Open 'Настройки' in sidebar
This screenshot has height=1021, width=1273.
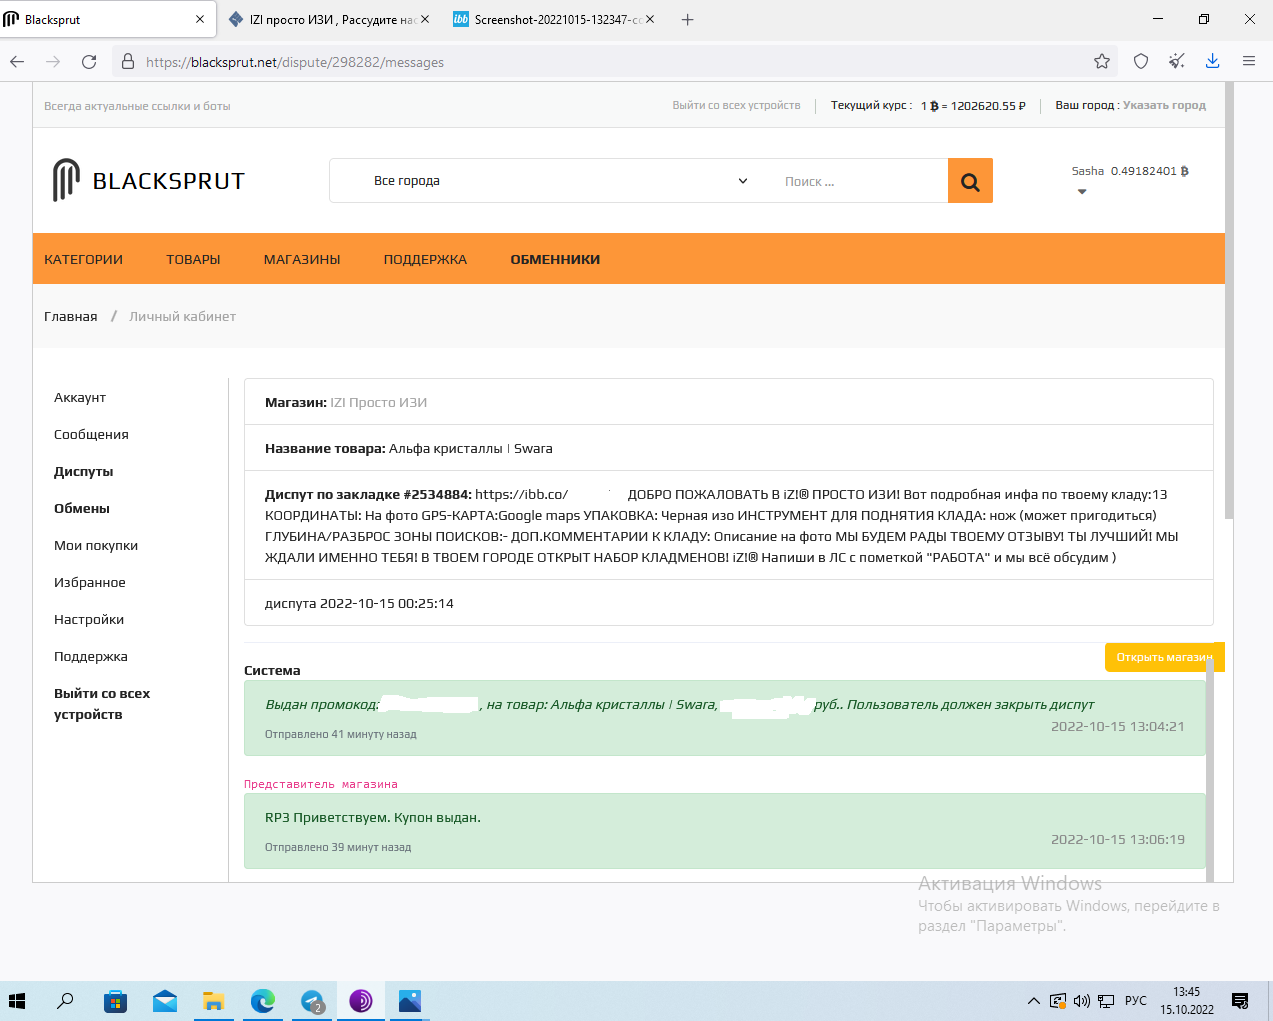(x=89, y=619)
